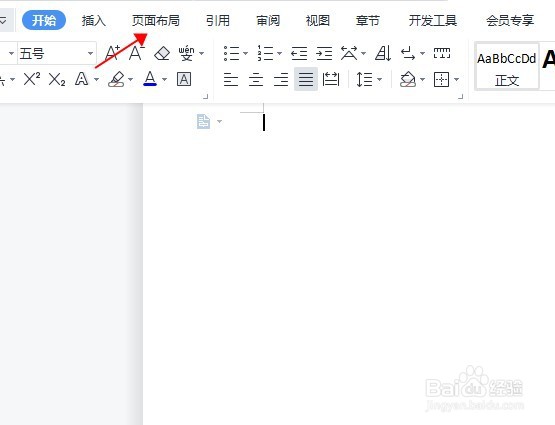Expand the pinyin guide dropdown arrow
555x425 pixels.
pos(202,53)
